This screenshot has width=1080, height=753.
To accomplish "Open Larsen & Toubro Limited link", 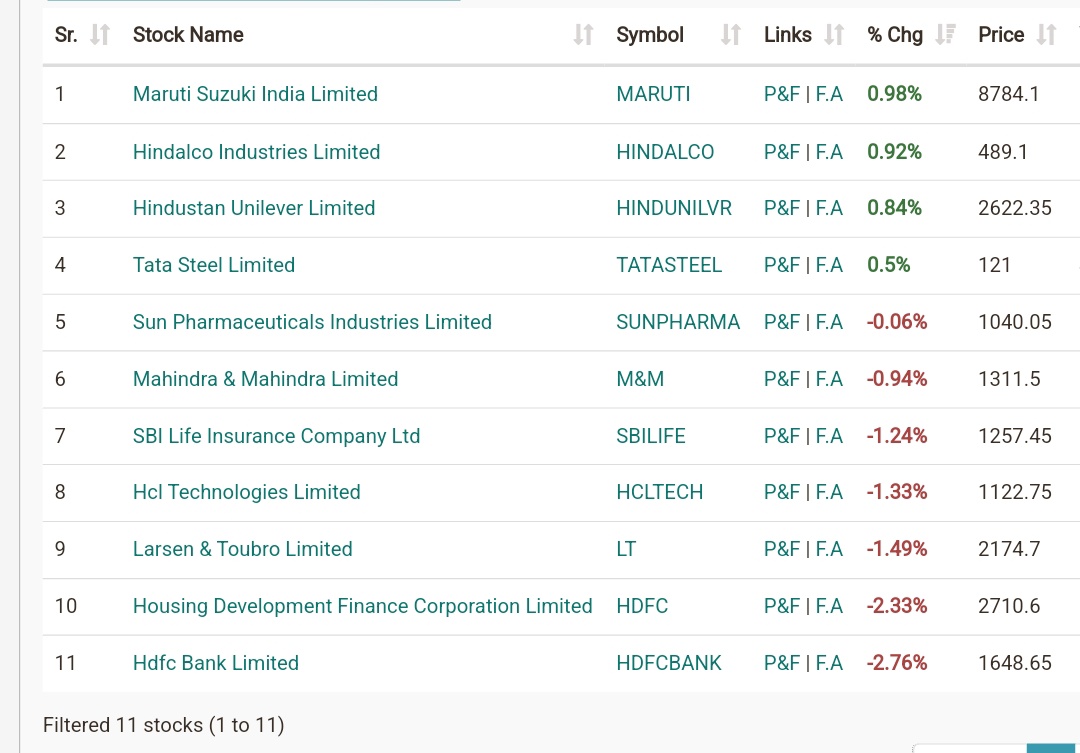I will click(242, 549).
